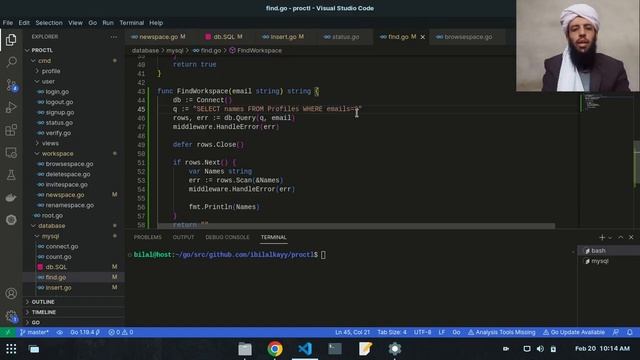This screenshot has height=360, width=640.
Task: Click the Go 1.19.4 version status item
Action: click(85, 332)
